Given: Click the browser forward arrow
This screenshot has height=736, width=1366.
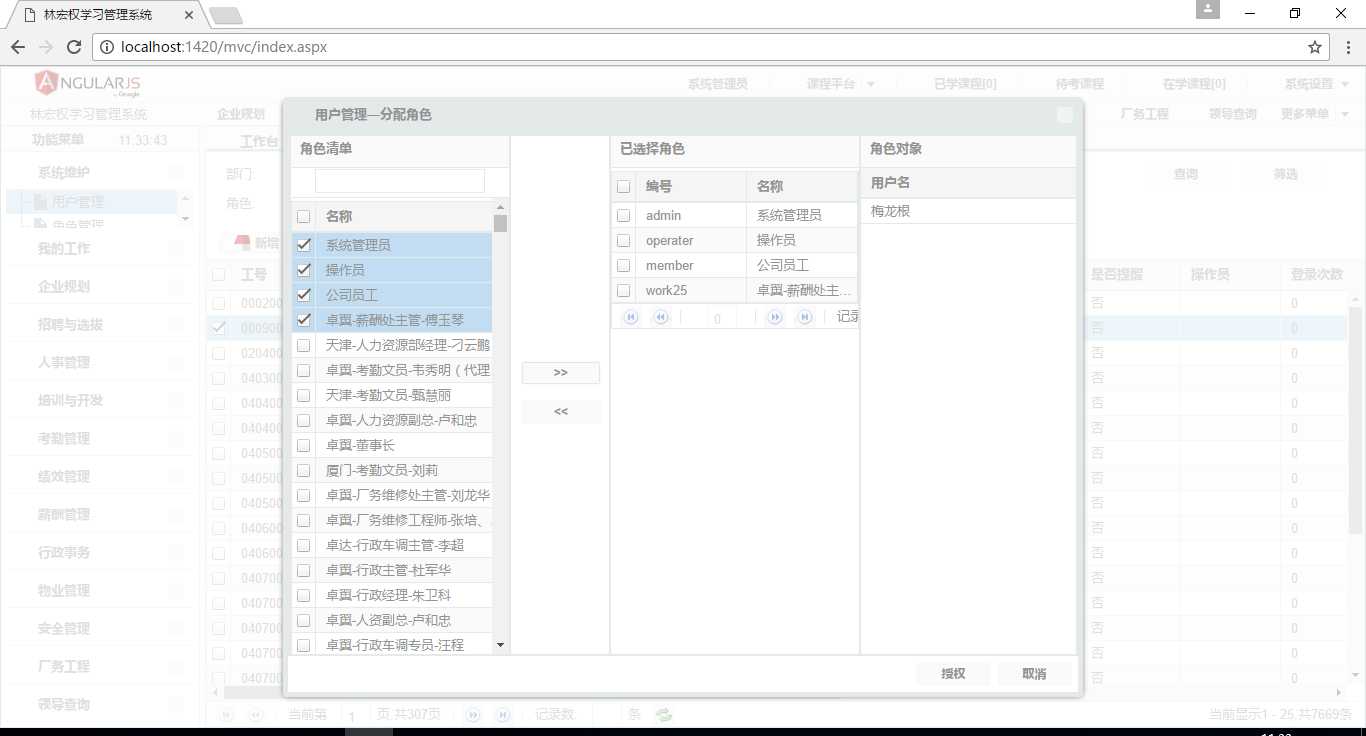Looking at the screenshot, I should (46, 47).
